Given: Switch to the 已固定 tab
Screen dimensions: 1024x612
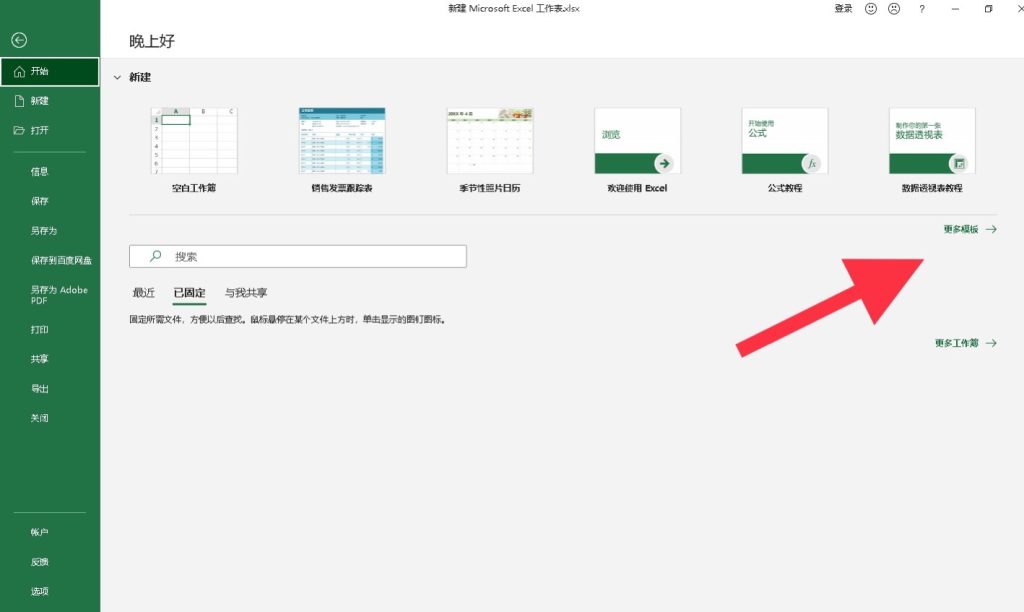Looking at the screenshot, I should pos(189,293).
